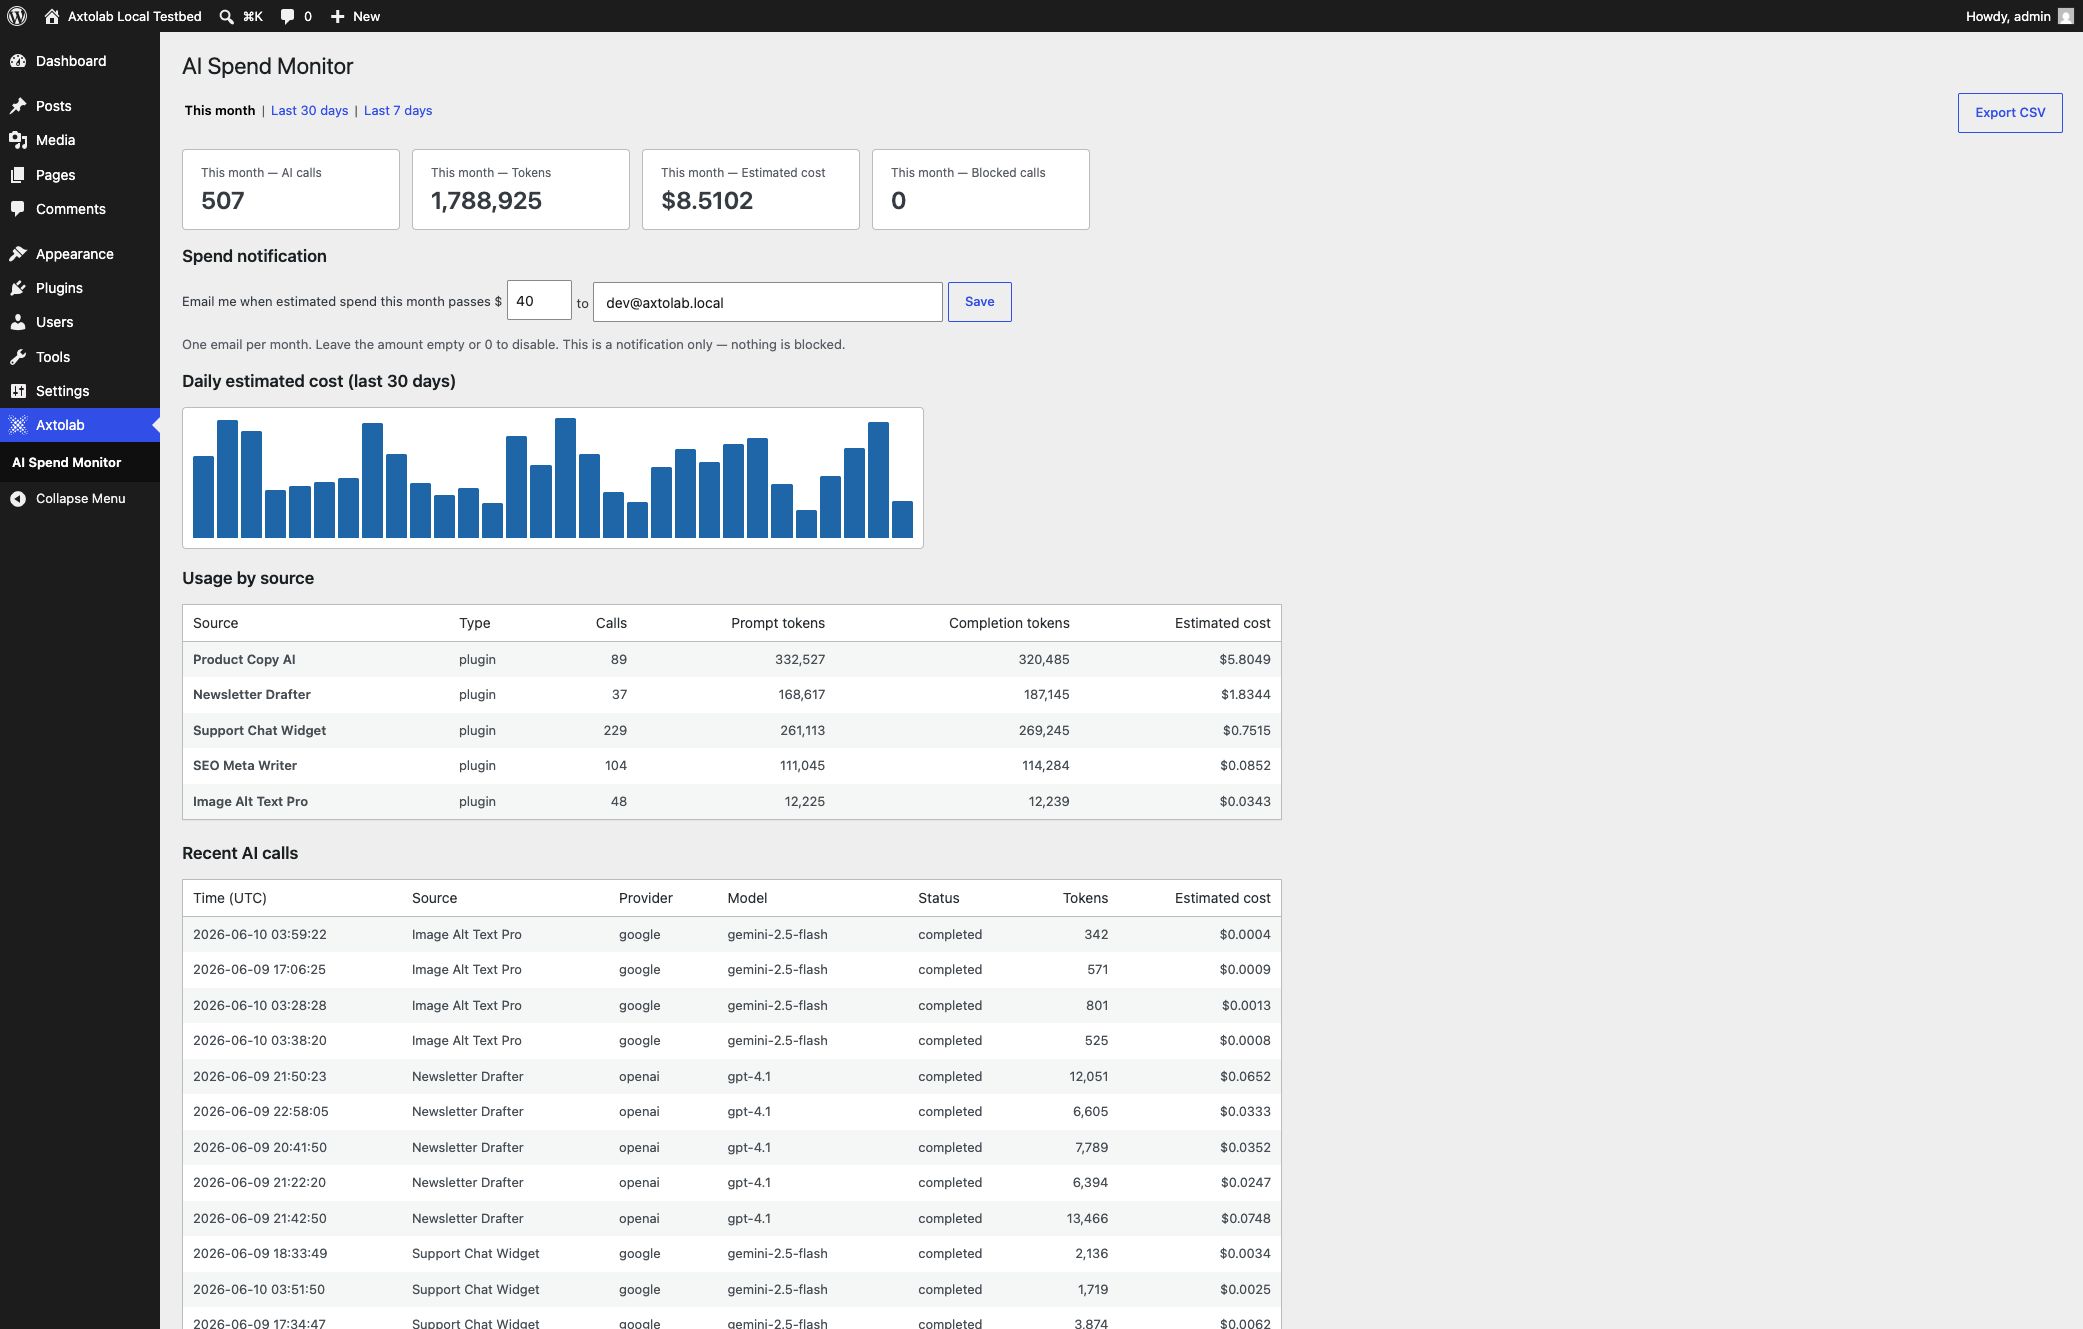The image size is (2083, 1329).
Task: Click the $0.0748 estimated cost cell
Action: click(1245, 1218)
